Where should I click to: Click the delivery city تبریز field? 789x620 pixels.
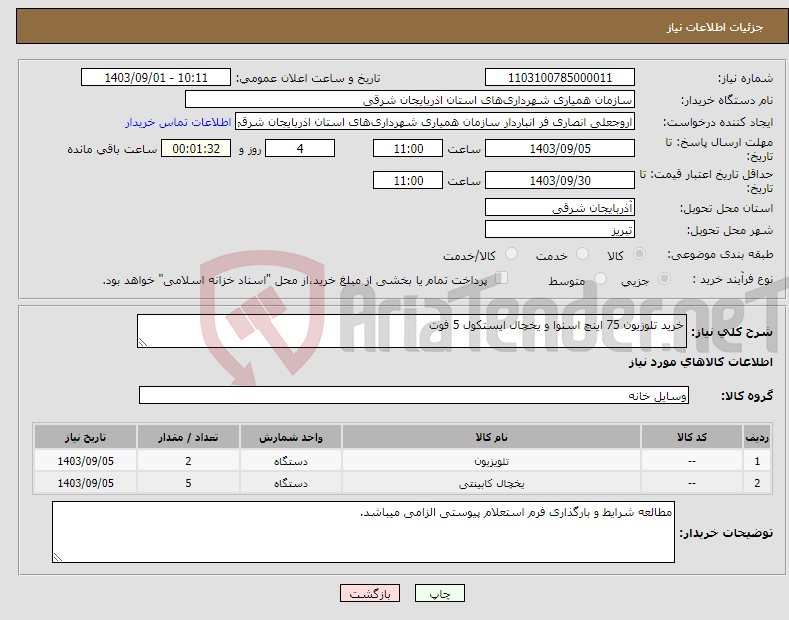(560, 229)
